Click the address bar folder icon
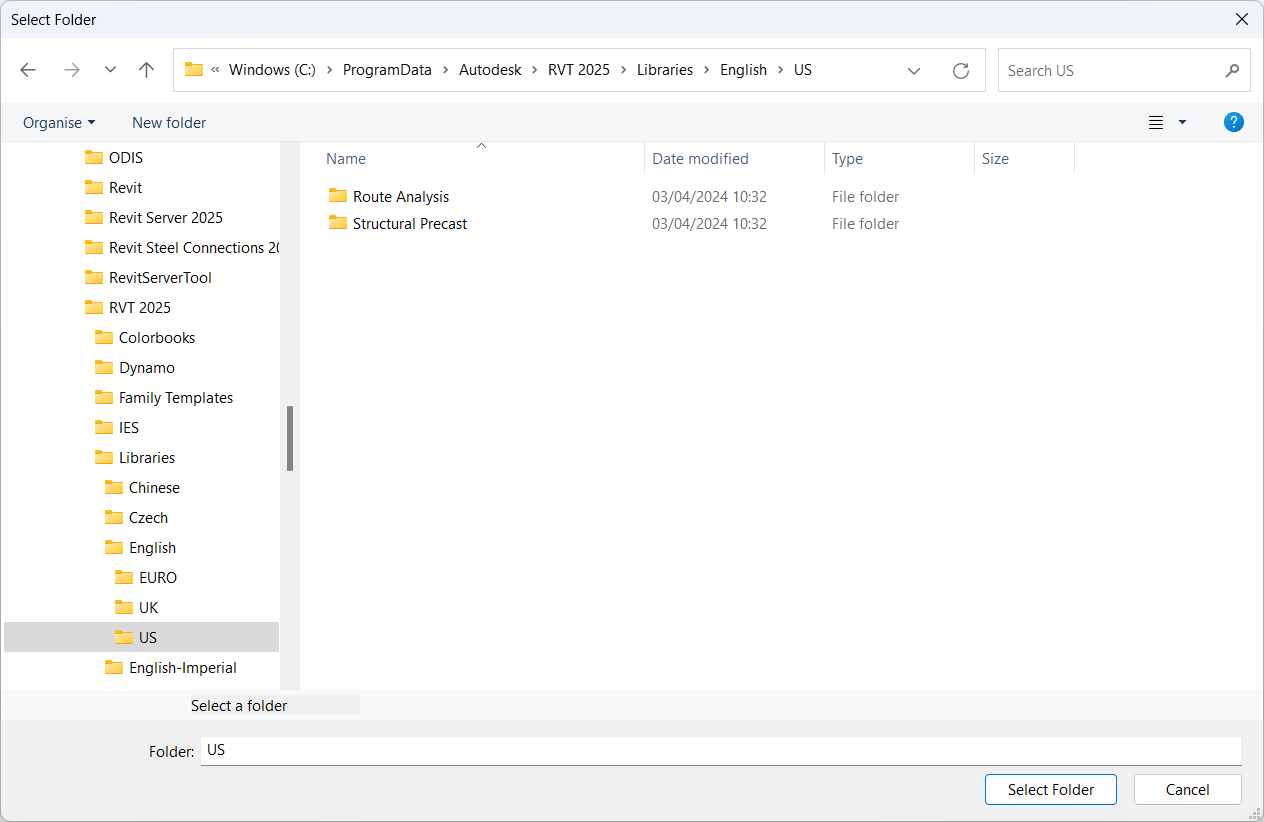 [x=194, y=70]
